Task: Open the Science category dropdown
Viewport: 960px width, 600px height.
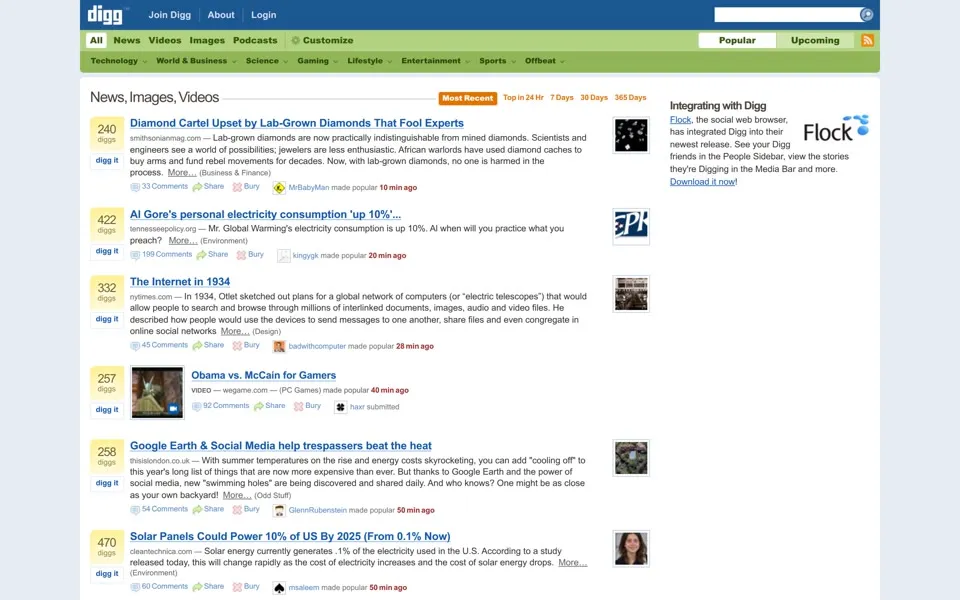Action: 266,61
